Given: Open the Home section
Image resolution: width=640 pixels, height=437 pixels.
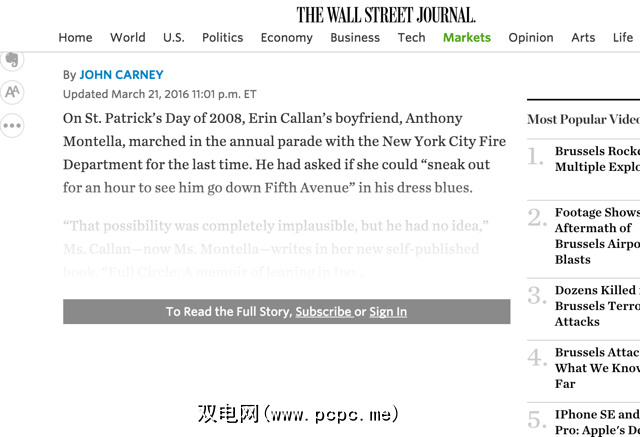Looking at the screenshot, I should (75, 38).
